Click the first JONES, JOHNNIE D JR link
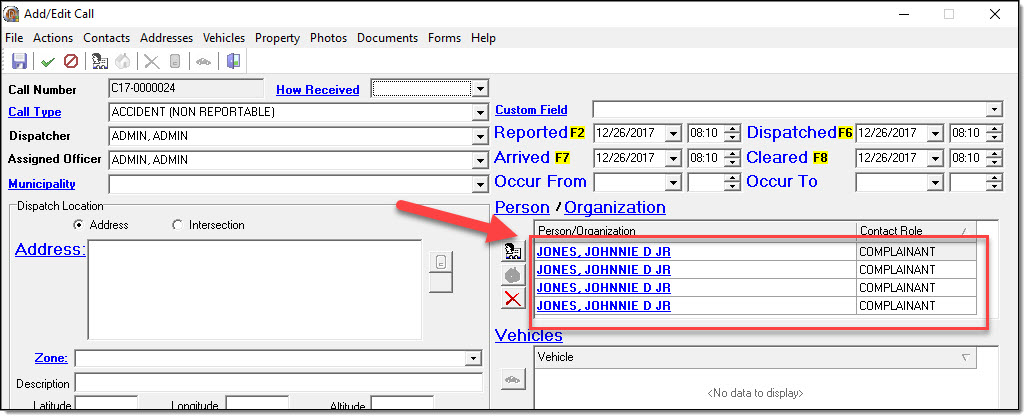 pyautogui.click(x=603, y=252)
